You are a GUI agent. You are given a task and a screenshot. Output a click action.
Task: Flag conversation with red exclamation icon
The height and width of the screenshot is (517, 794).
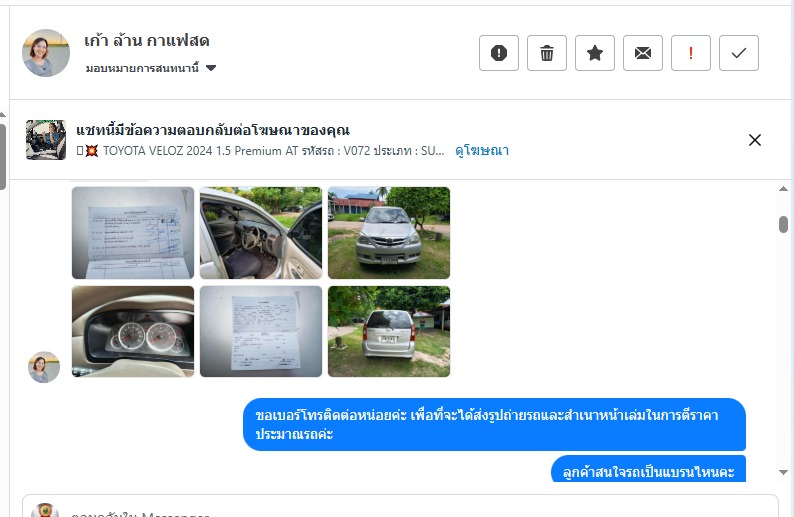click(x=691, y=53)
